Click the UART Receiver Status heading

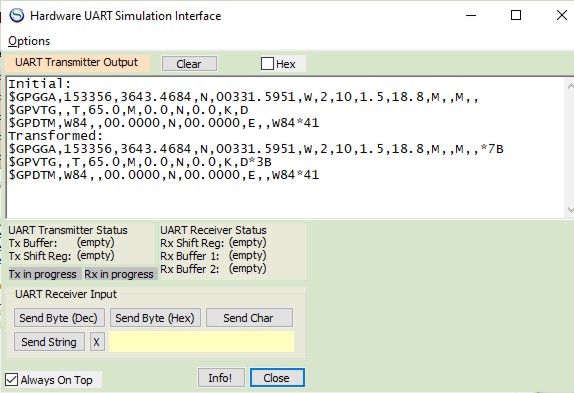pyautogui.click(x=213, y=230)
